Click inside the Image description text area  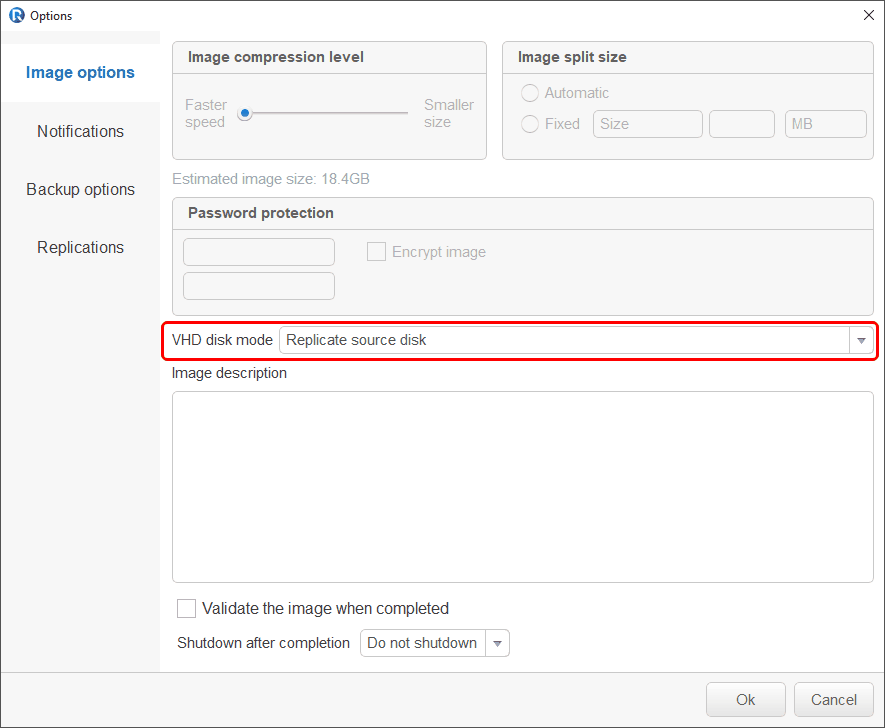pos(523,487)
